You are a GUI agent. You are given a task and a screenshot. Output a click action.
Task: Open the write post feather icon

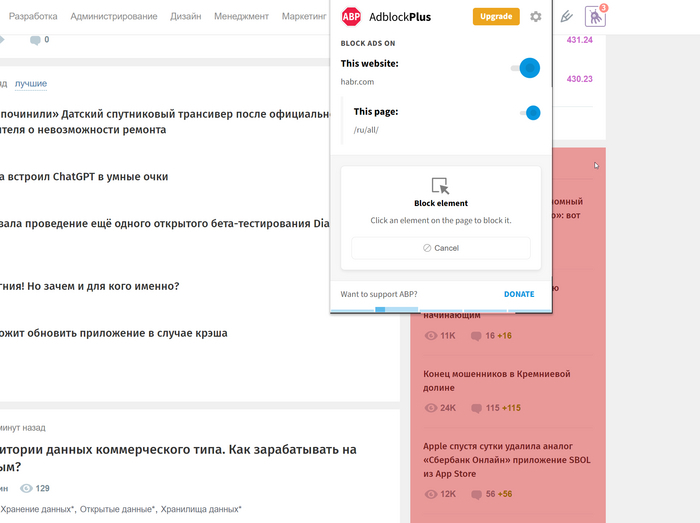[567, 17]
